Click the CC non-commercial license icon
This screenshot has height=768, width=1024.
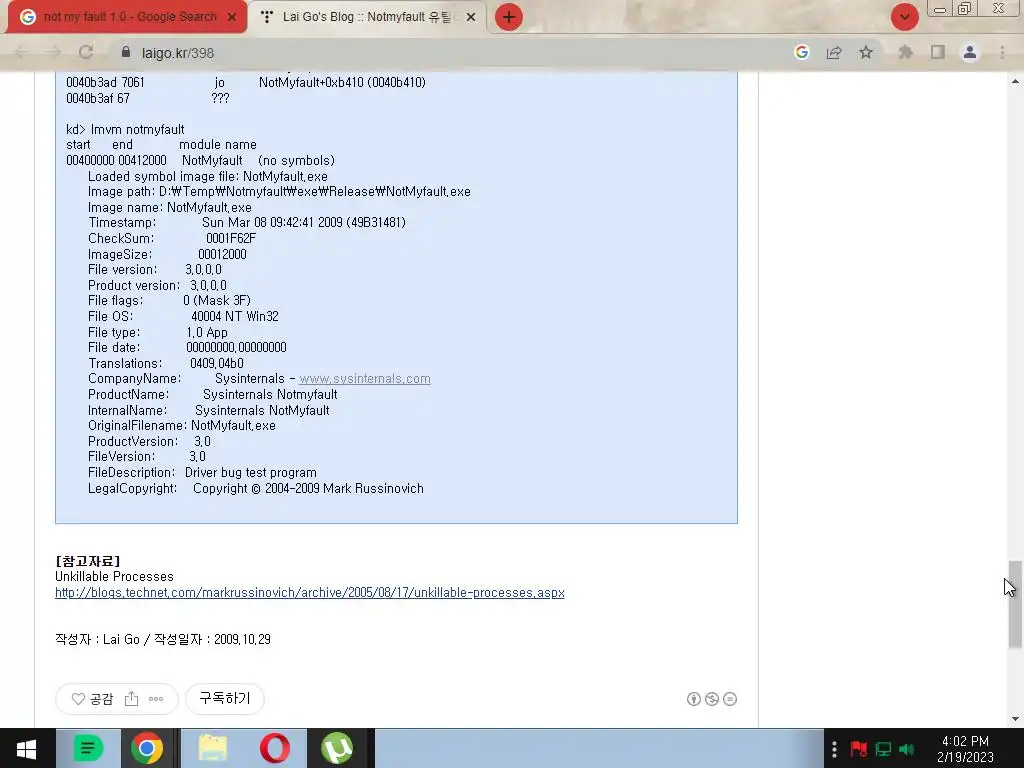point(712,699)
